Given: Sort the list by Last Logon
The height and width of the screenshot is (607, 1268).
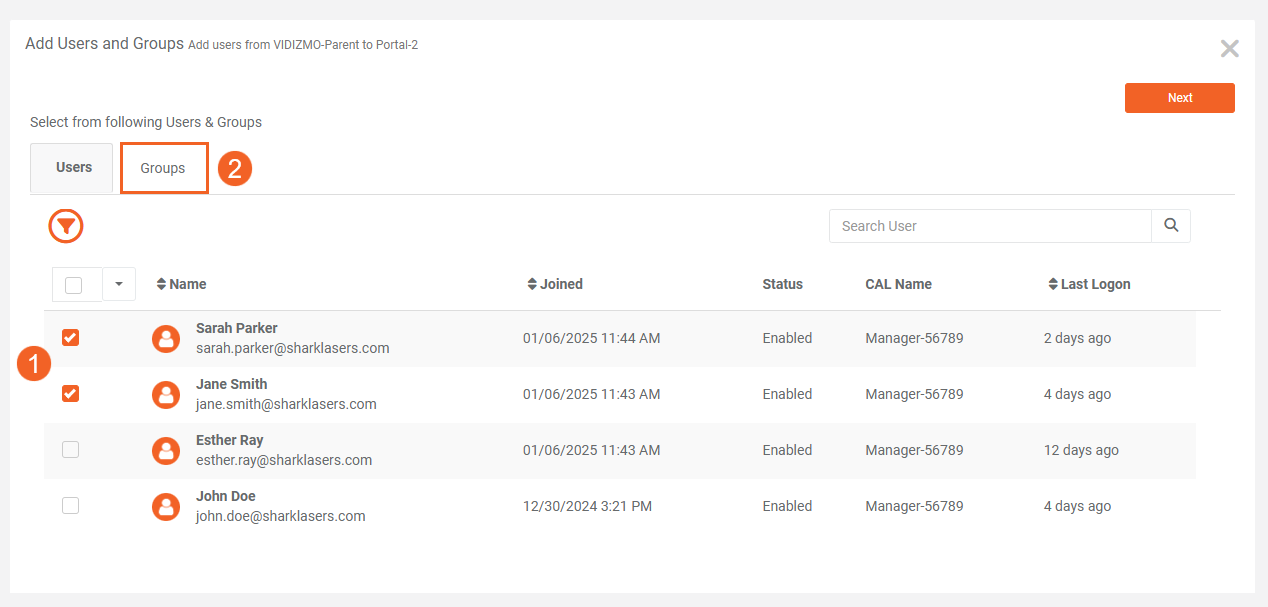Looking at the screenshot, I should [x=1053, y=284].
